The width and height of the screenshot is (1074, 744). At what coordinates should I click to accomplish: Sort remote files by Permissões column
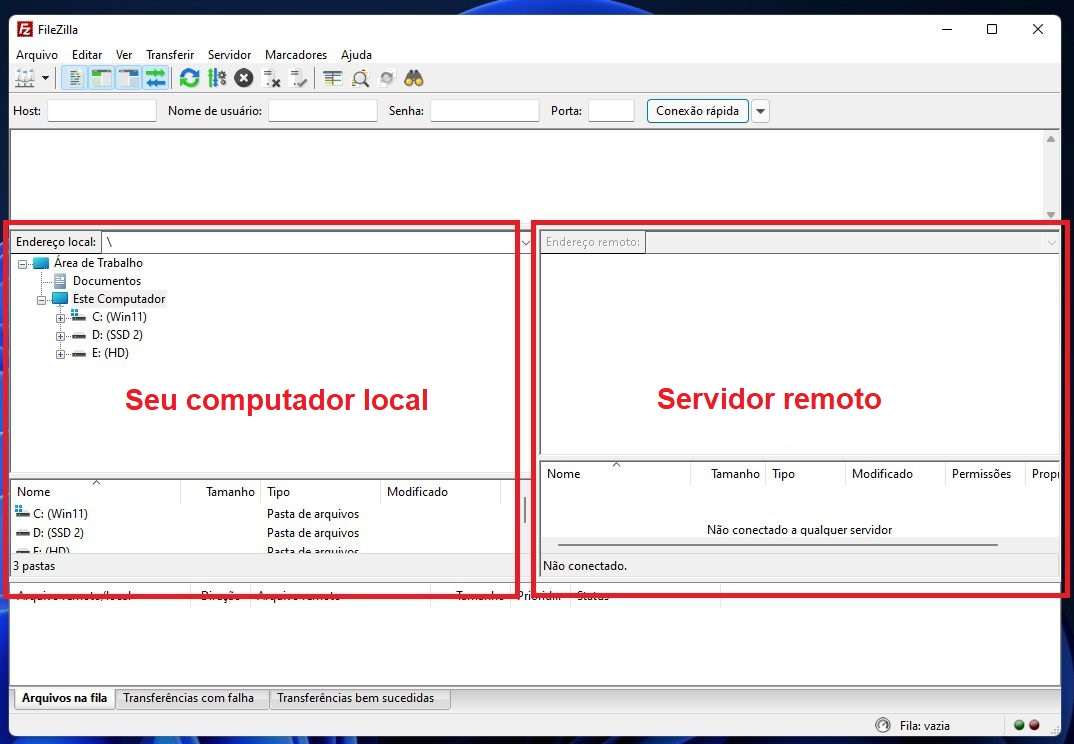986,474
